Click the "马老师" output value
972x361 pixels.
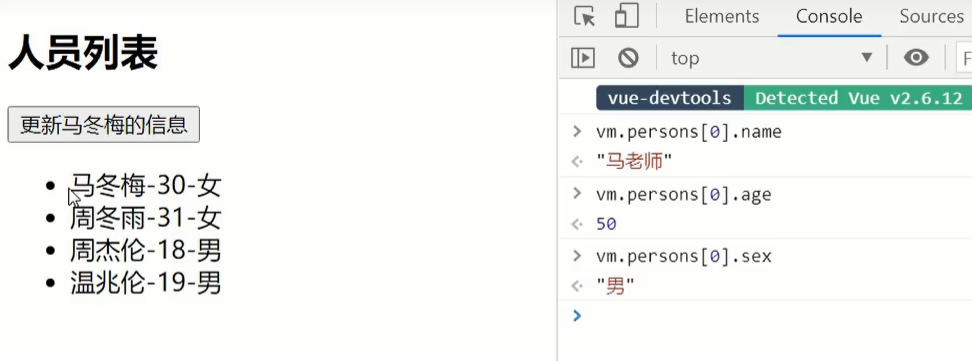(x=634, y=162)
